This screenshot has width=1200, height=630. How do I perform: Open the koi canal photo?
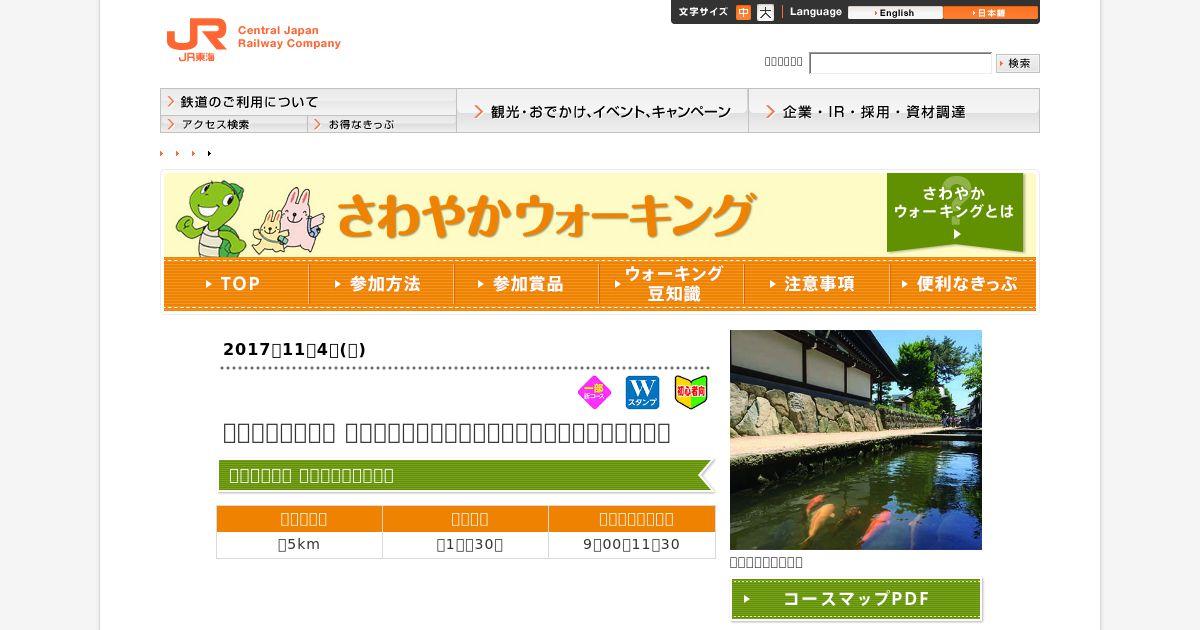pos(856,440)
